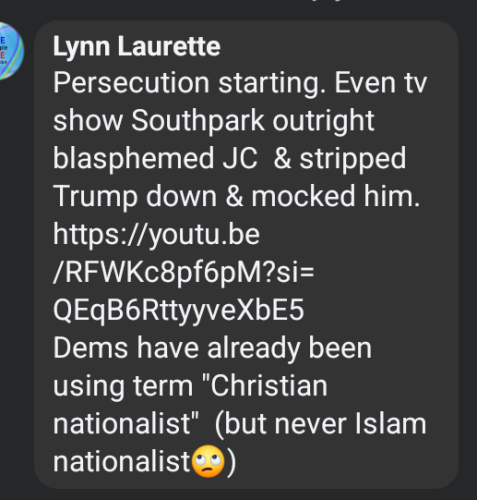
Task: Click the phrase 'blasphemed JC'
Action: (x=155, y=158)
